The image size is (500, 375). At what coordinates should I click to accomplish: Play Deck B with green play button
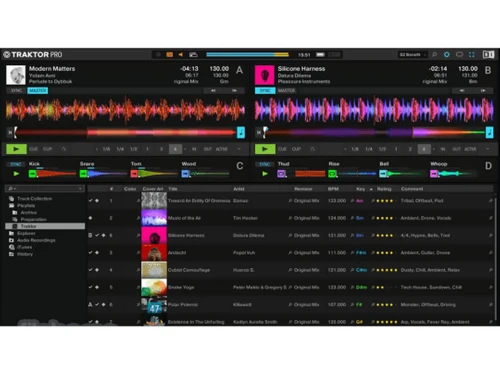265,149
